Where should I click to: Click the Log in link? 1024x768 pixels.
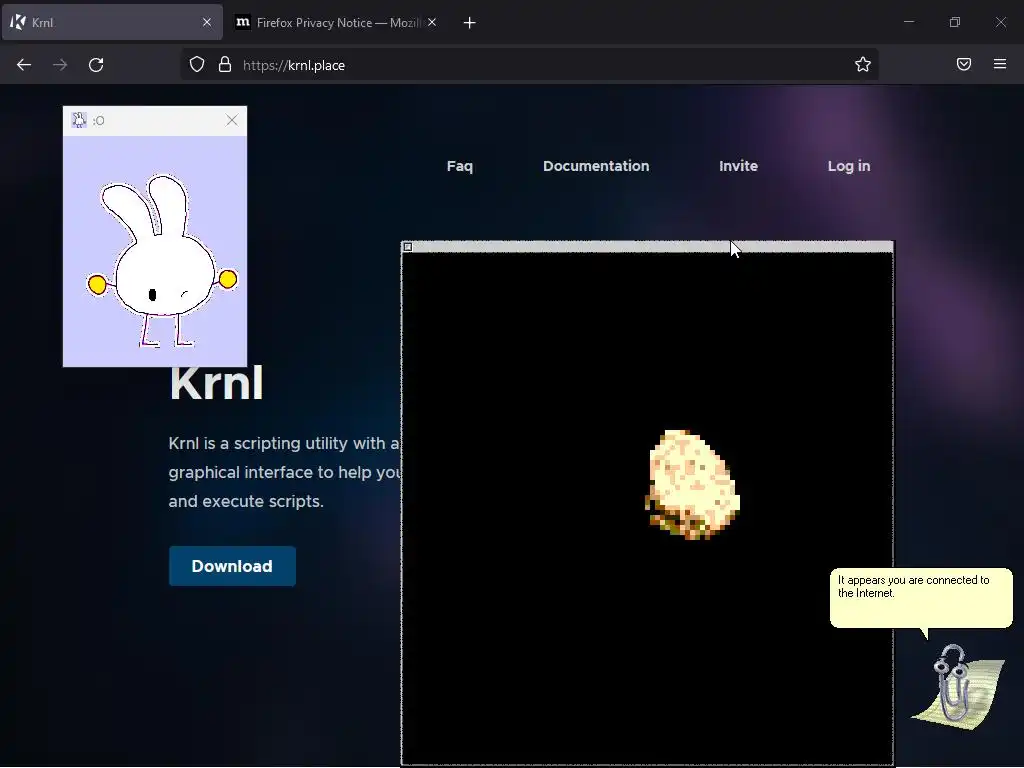point(849,166)
